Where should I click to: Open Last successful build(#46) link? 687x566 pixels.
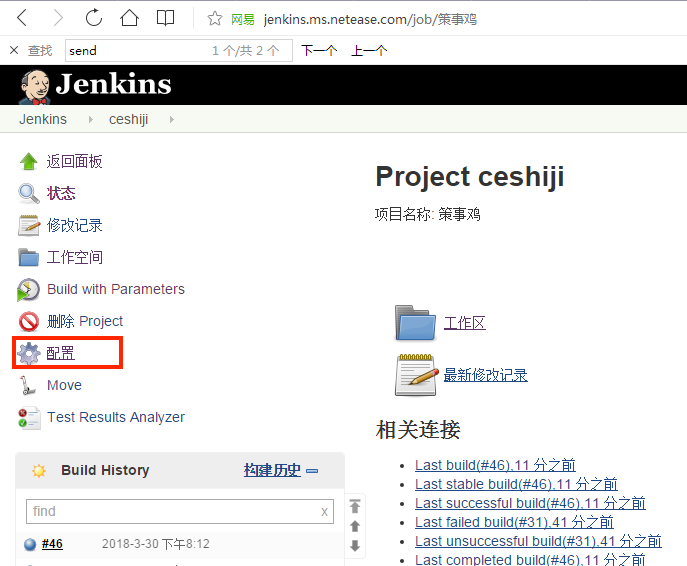pyautogui.click(x=530, y=503)
